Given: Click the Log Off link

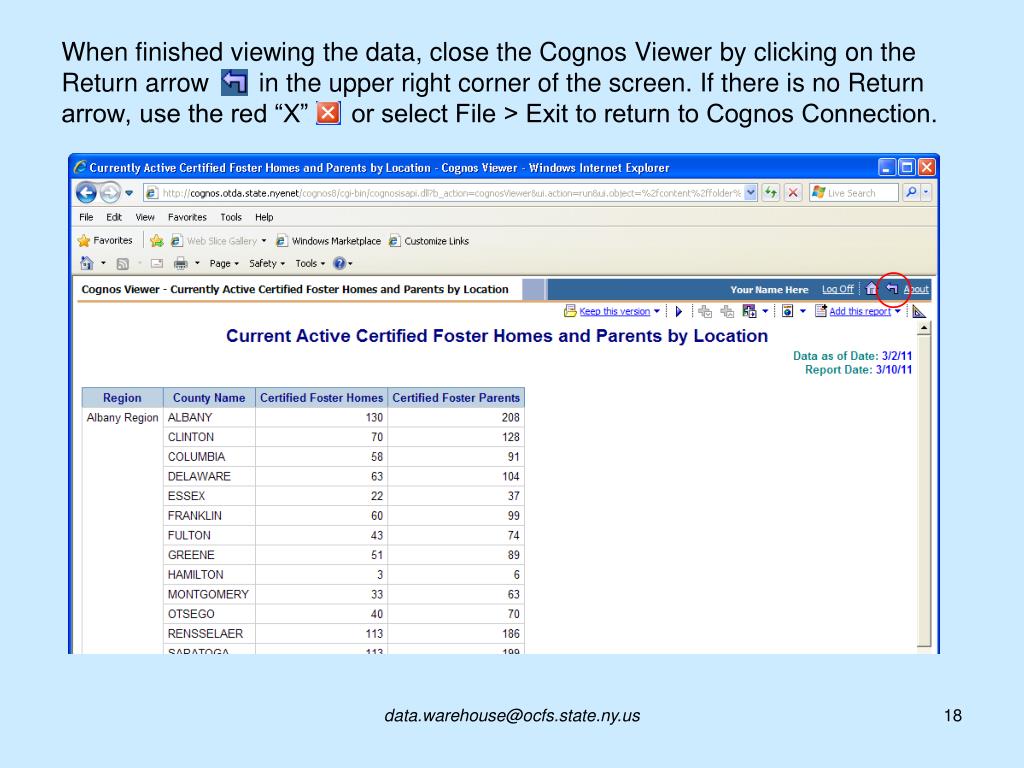Looking at the screenshot, I should click(x=838, y=289).
